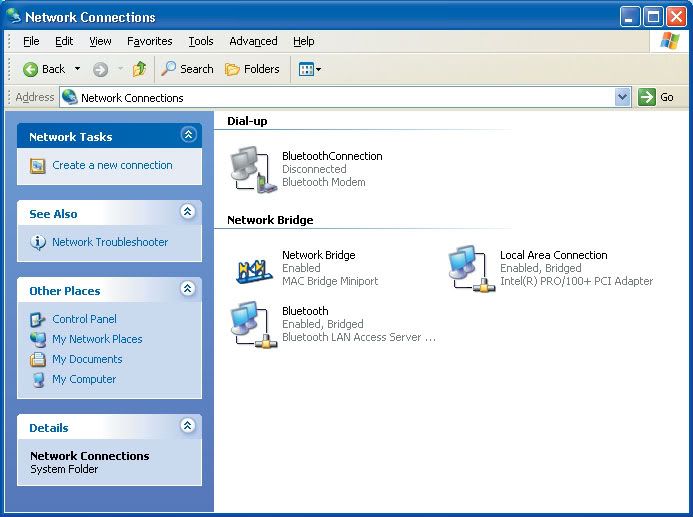This screenshot has height=517, width=693.
Task: Select the Local Area Connection icon
Action: [471, 269]
